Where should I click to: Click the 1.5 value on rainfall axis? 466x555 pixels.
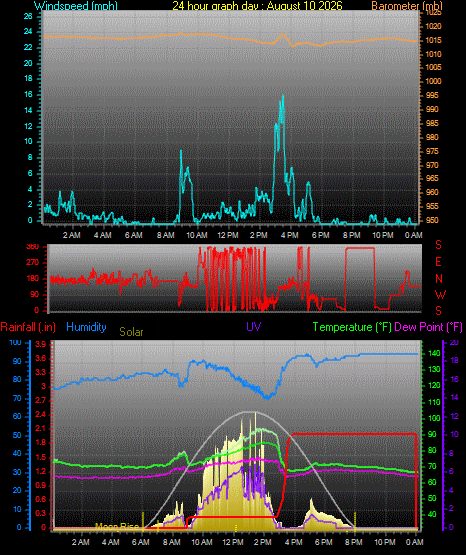(x=41, y=457)
